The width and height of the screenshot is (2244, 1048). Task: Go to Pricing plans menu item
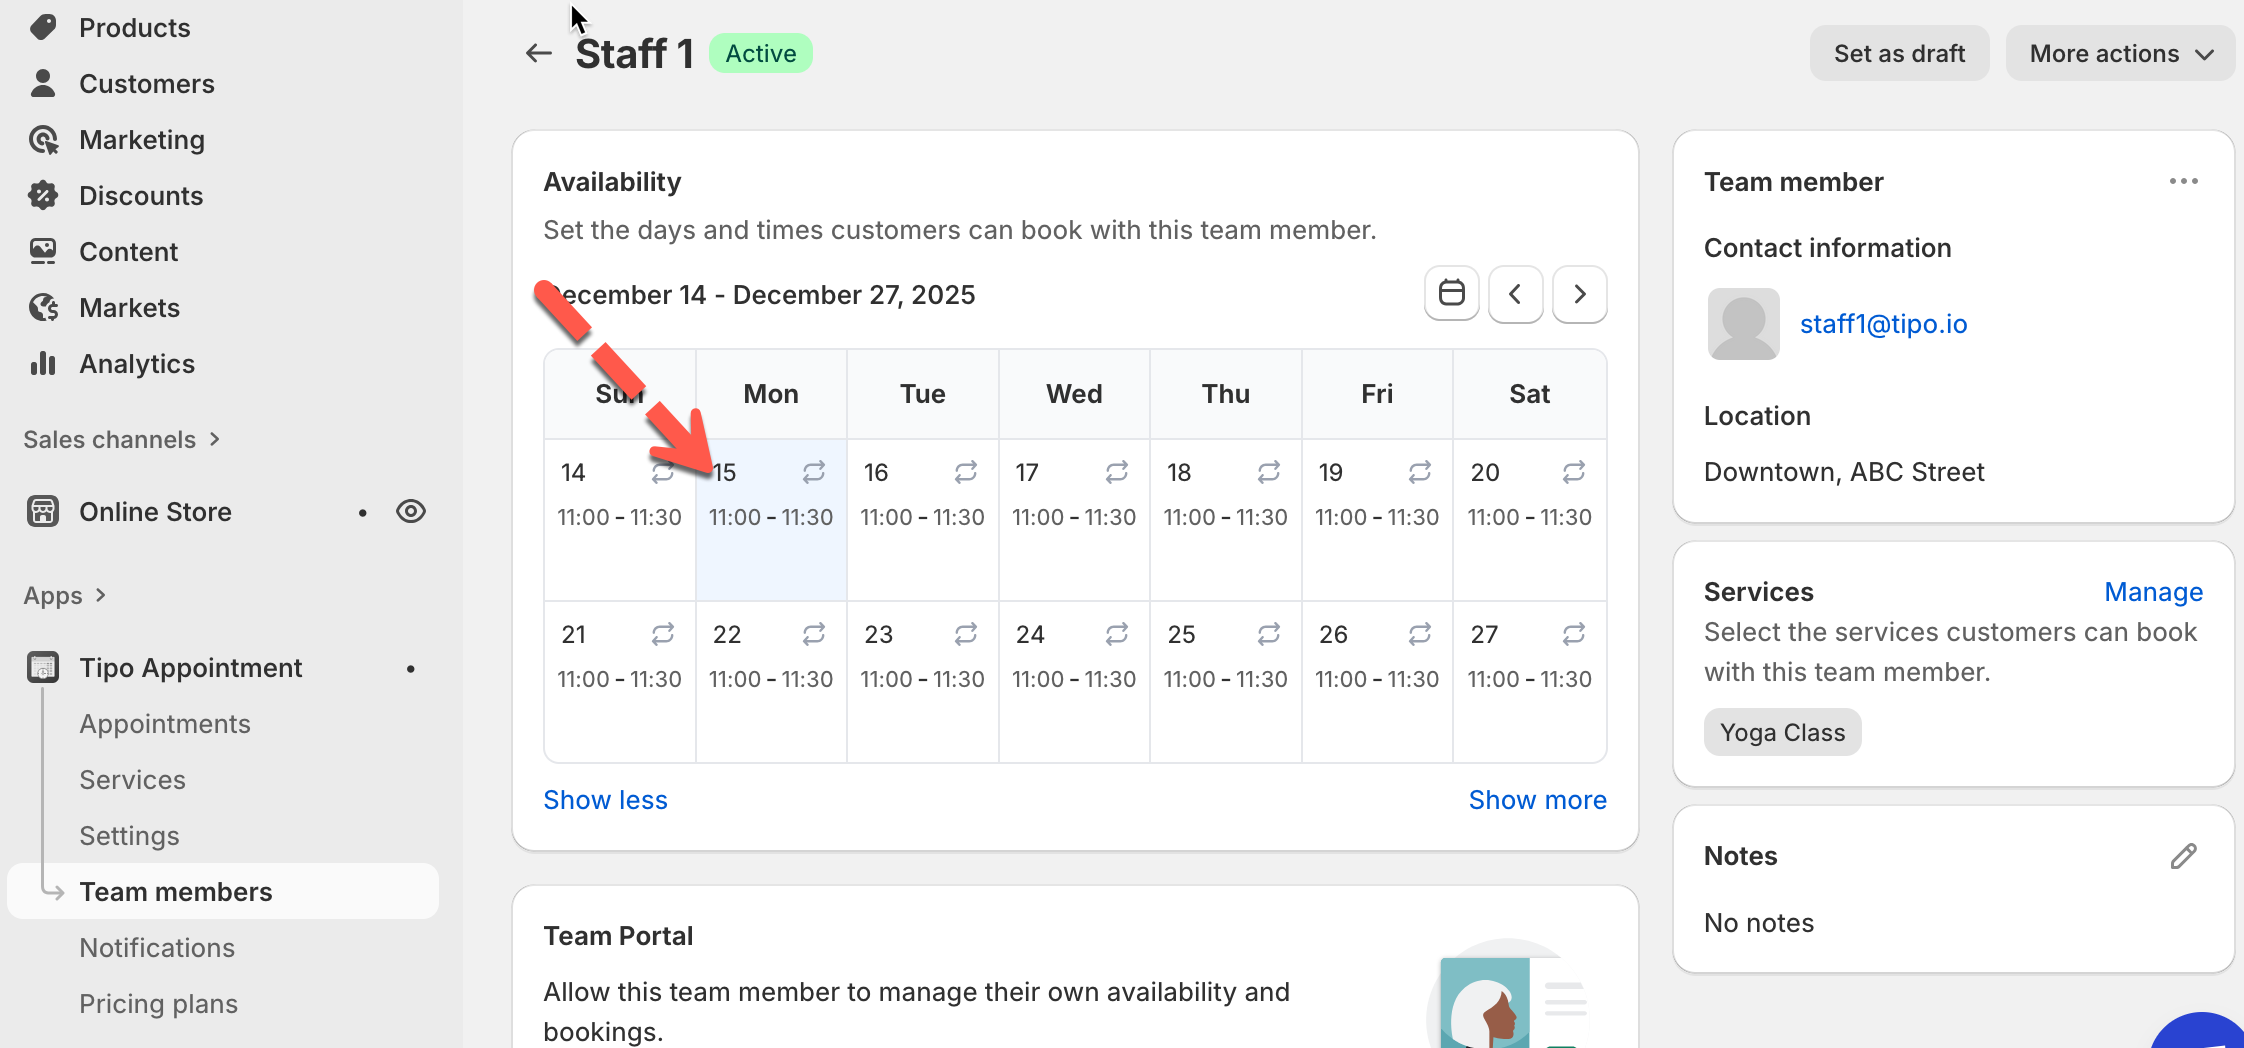[158, 1004]
